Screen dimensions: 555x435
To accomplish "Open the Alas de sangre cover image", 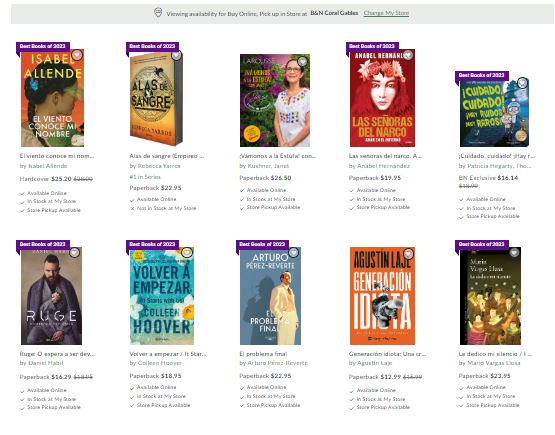I will click(x=156, y=98).
